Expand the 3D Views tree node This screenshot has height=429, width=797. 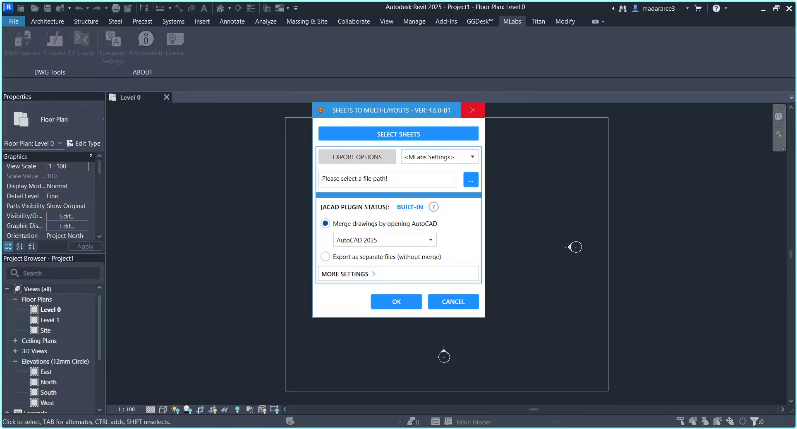coord(15,351)
